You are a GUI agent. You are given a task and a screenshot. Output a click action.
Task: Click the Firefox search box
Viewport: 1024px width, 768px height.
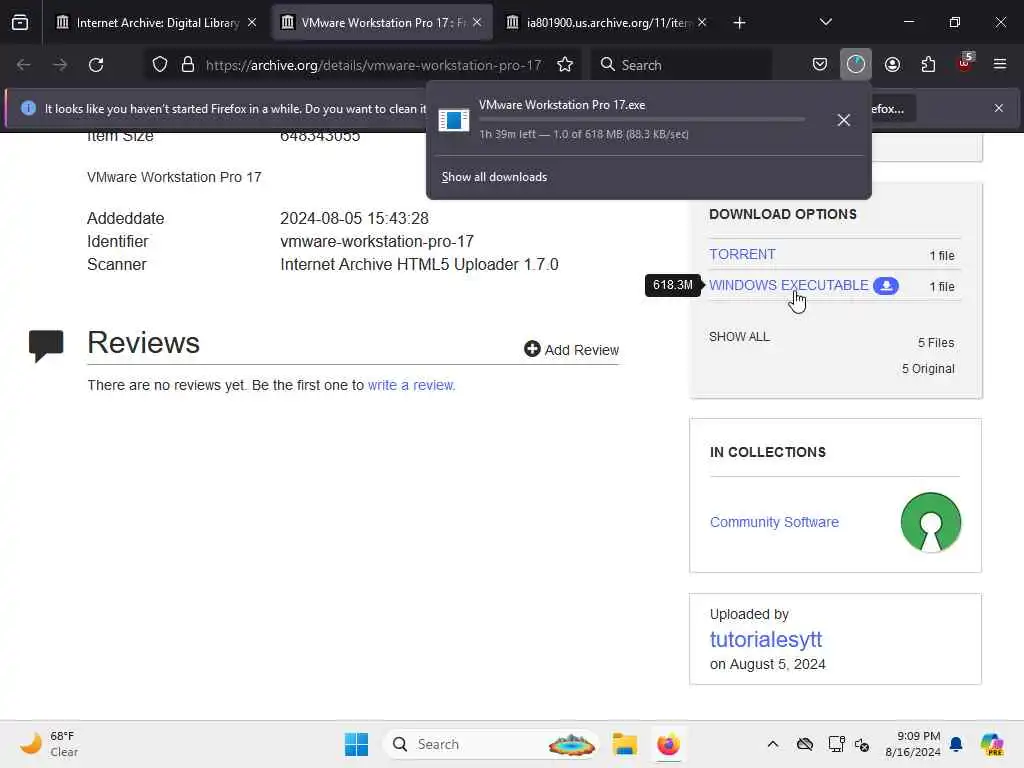tap(682, 65)
